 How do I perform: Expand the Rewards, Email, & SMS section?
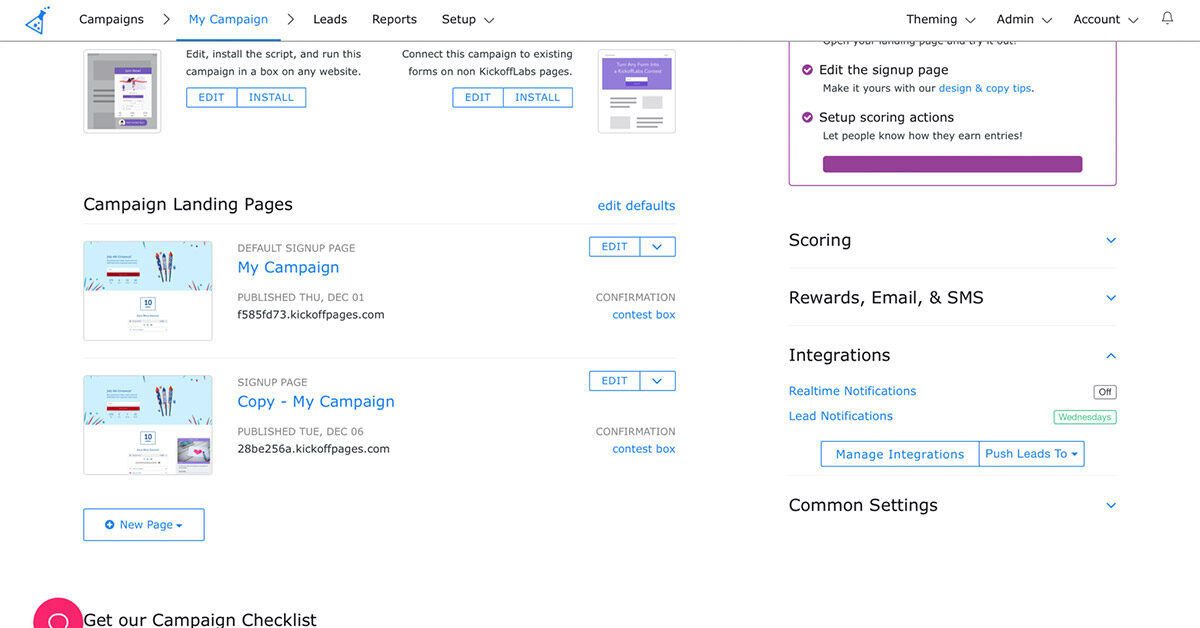[1110, 298]
